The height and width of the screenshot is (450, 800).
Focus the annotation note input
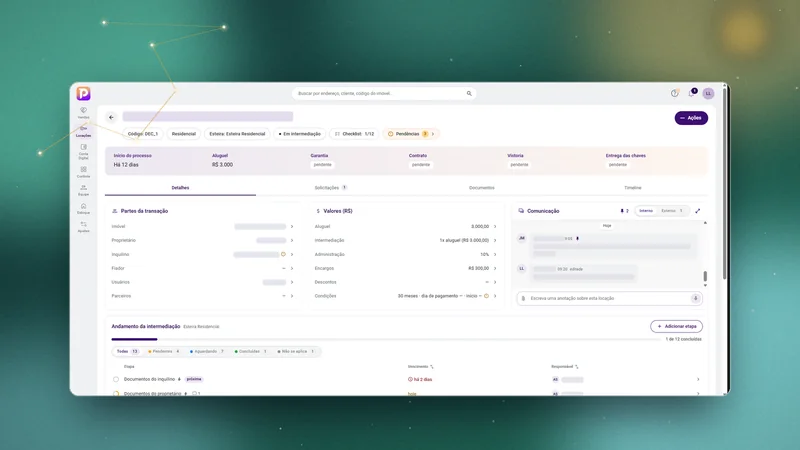click(607, 298)
